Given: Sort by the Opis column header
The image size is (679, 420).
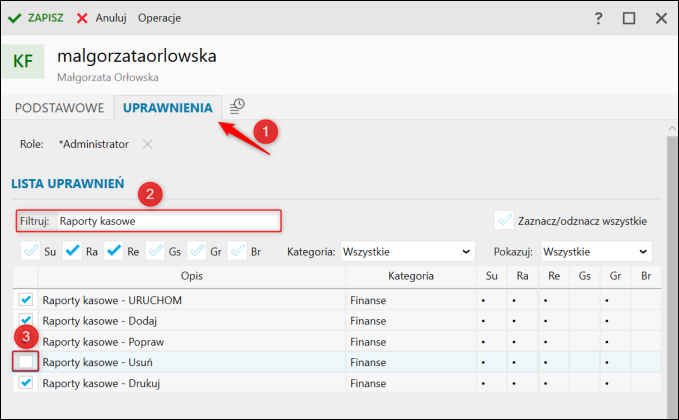Looking at the screenshot, I should (x=192, y=276).
